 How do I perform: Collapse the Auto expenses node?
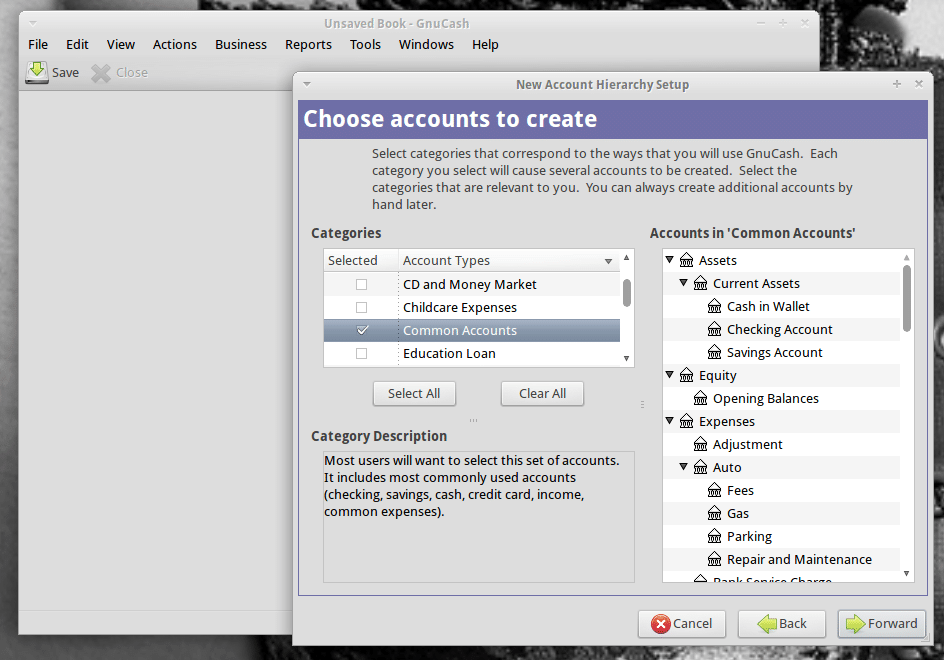click(684, 468)
